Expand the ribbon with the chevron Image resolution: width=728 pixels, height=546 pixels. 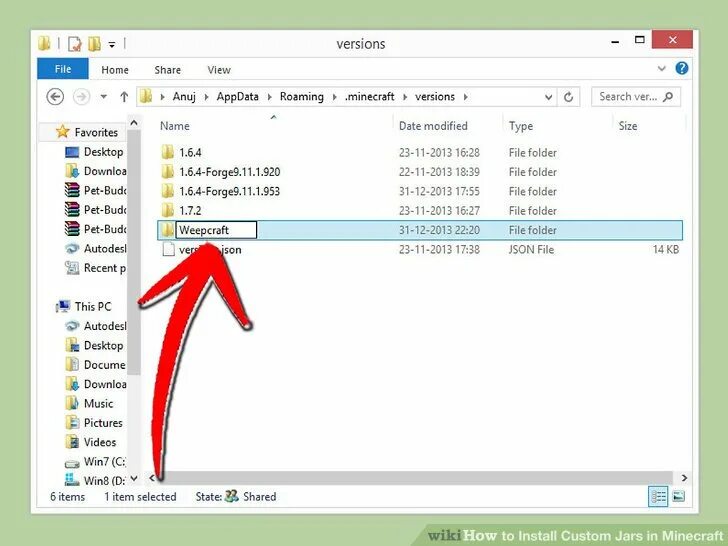[x=662, y=69]
